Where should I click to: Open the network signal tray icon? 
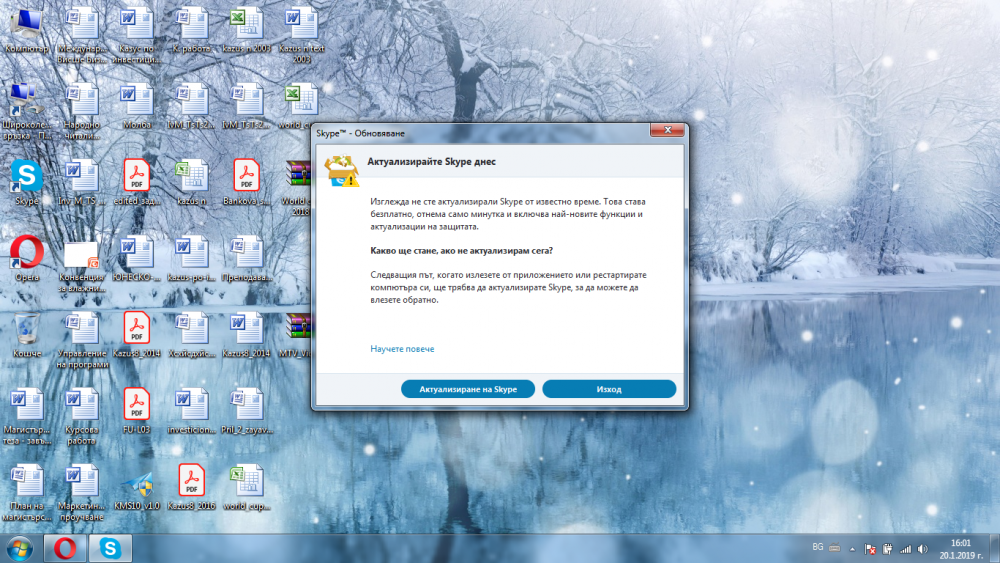(905, 549)
